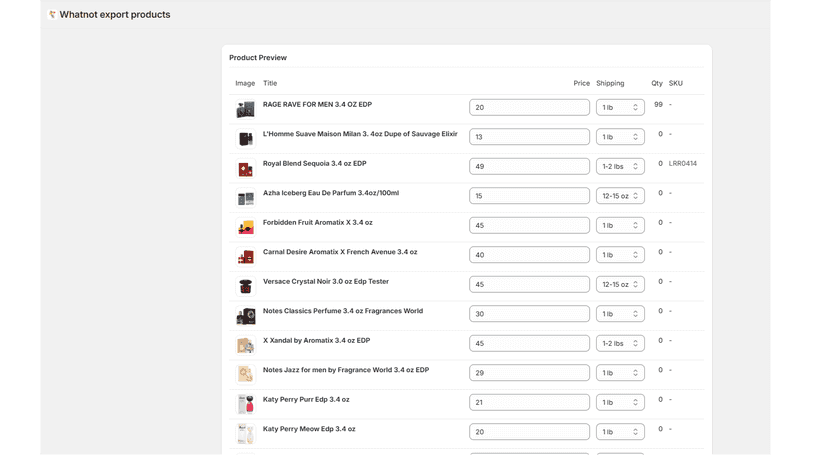Click SKU value 'LRR0414'
This screenshot has width=828, height=466.
pos(683,164)
